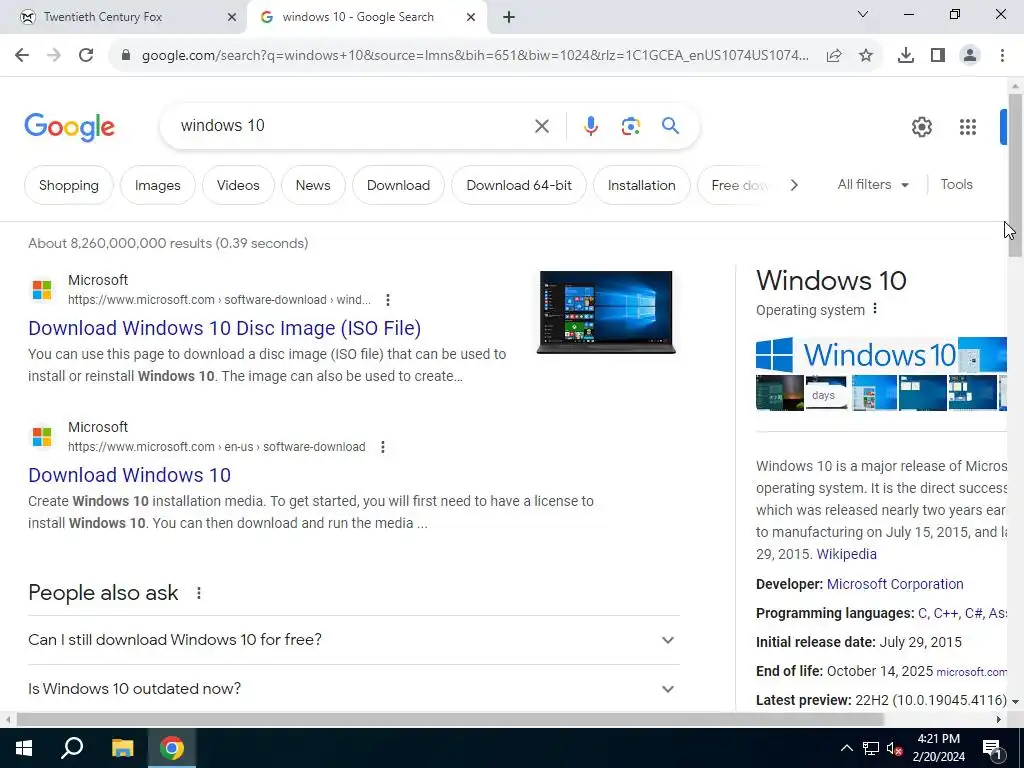1024x768 pixels.
Task: Share this page from the address bar
Action: pos(834,56)
